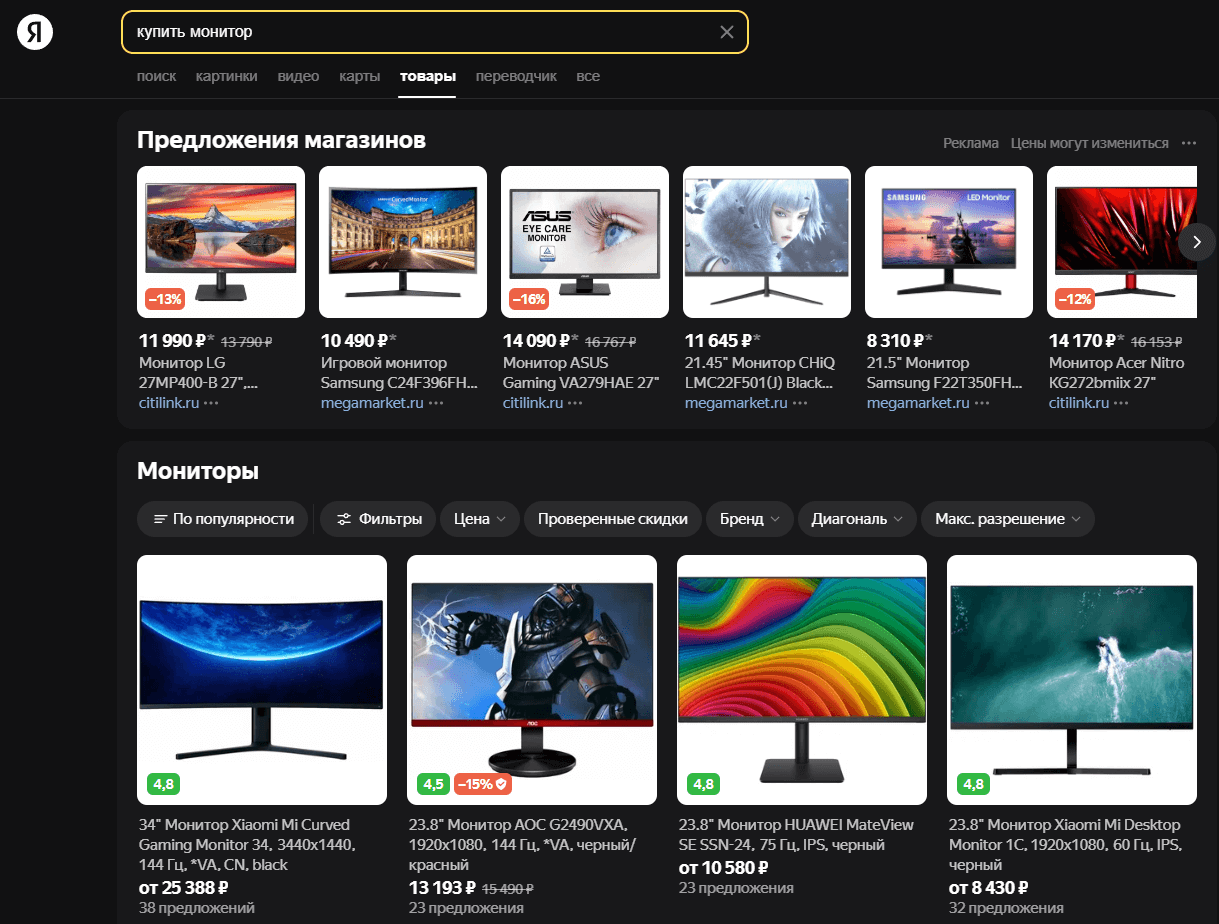The image size is (1219, 924).
Task: Visit megamarket.ru link under Samsung C24F396FH
Action: pos(372,403)
